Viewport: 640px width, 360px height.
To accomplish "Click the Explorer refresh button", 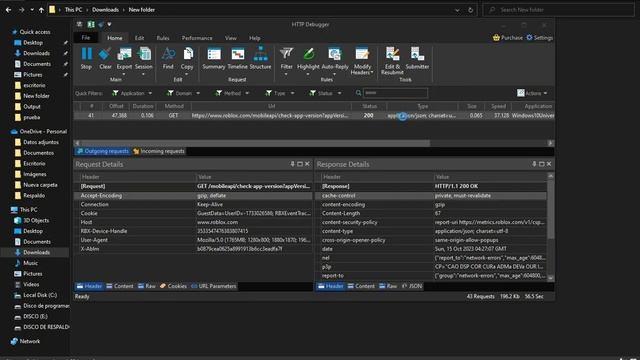I will (470, 10).
